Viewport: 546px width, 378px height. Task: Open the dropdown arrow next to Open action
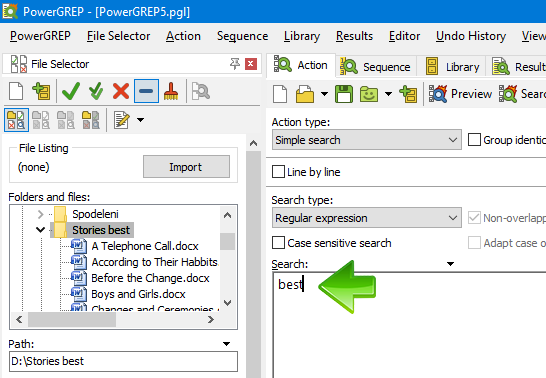coord(324,94)
